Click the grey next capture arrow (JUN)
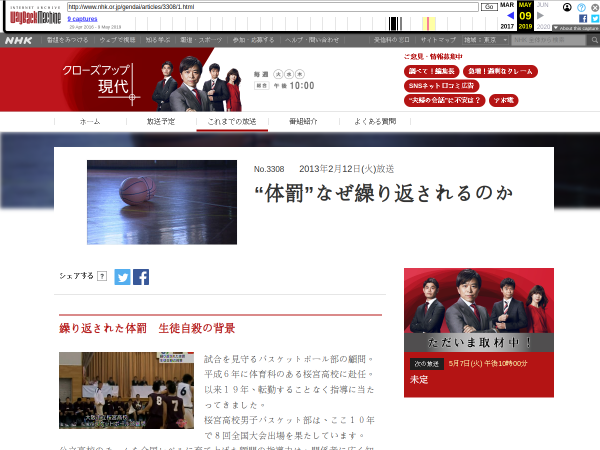The width and height of the screenshot is (600, 450). 540,15
